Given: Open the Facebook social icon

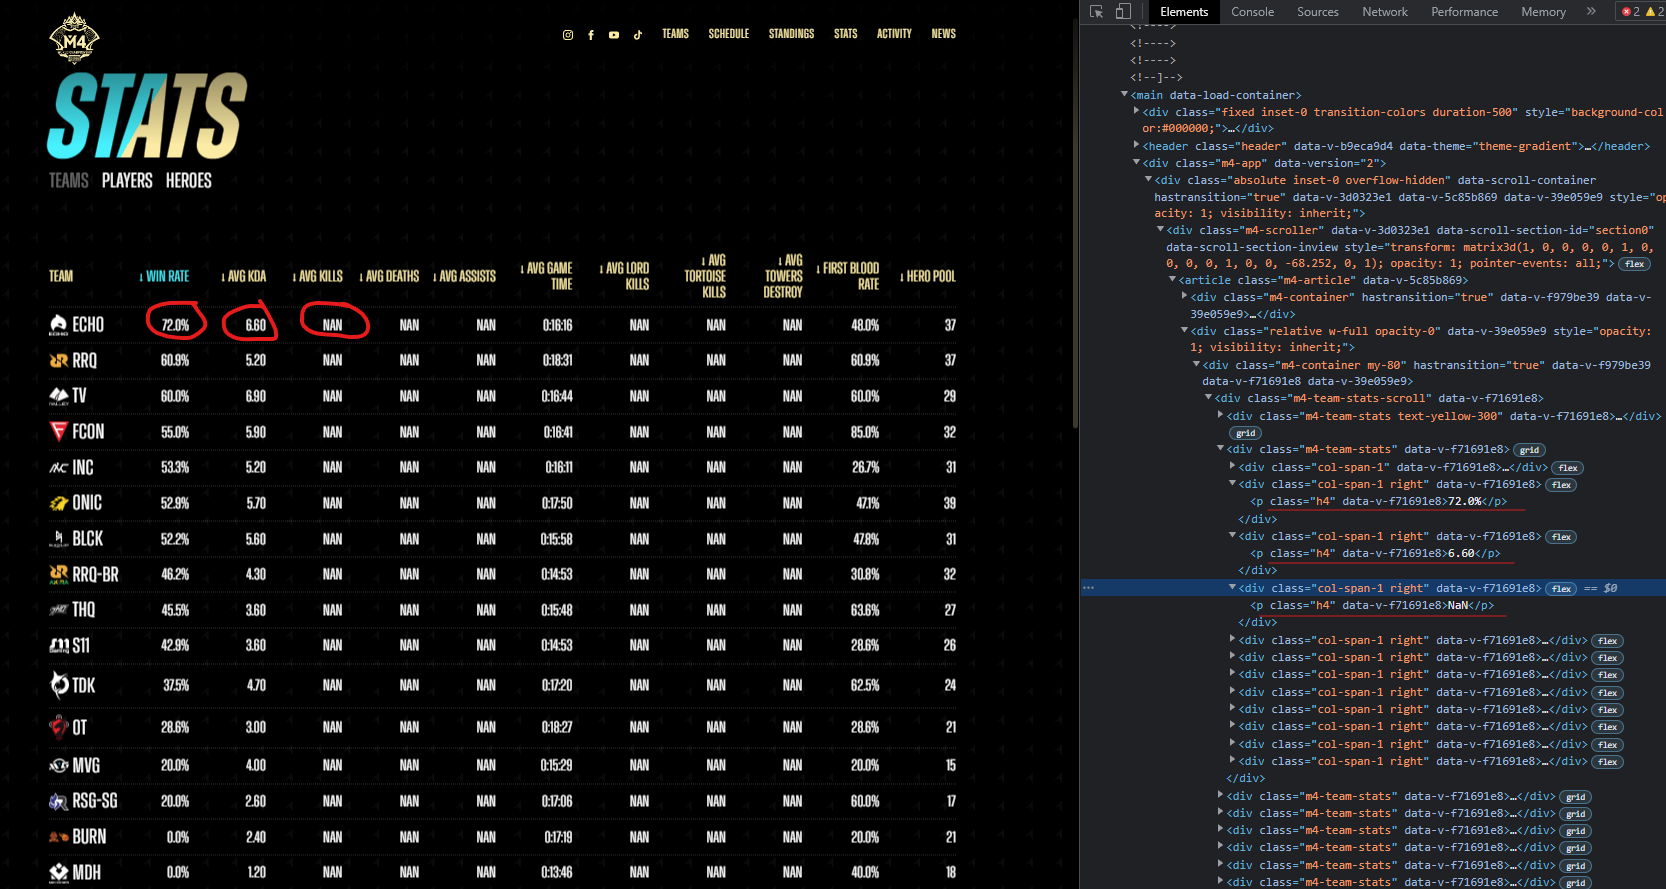Looking at the screenshot, I should pos(591,35).
